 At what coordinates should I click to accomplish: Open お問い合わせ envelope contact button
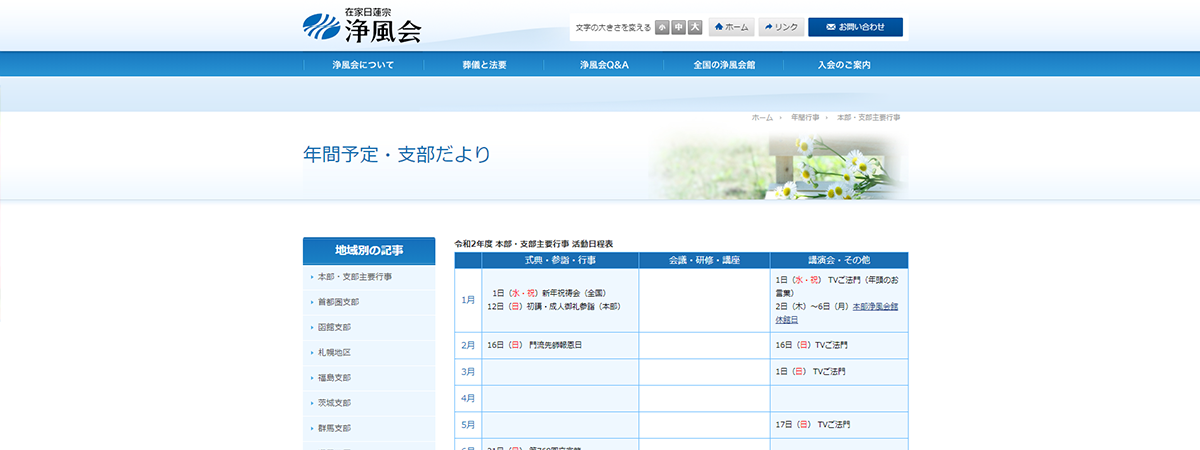(855, 27)
